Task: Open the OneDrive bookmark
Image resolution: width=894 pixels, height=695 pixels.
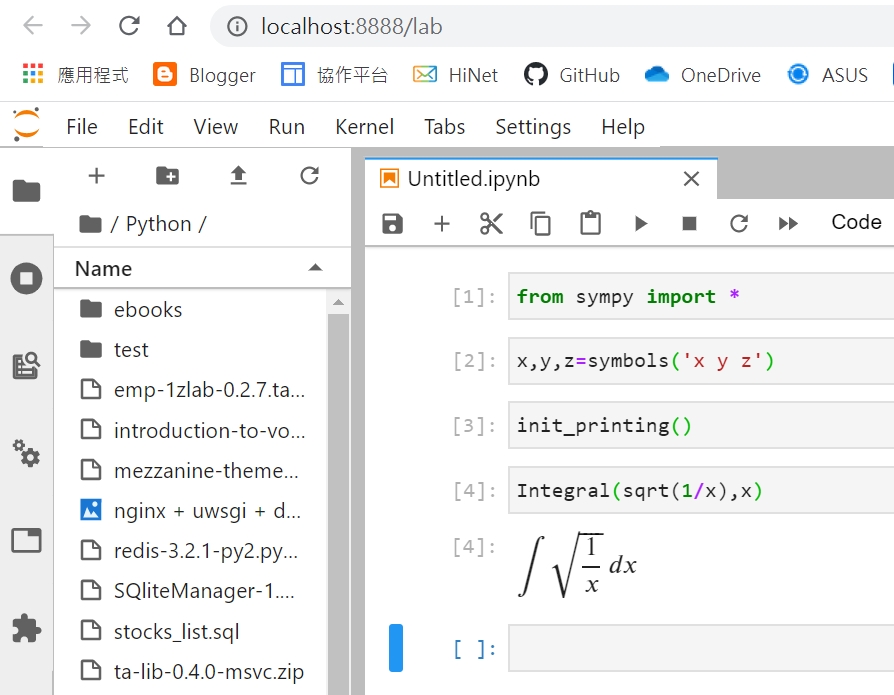Action: coord(702,75)
